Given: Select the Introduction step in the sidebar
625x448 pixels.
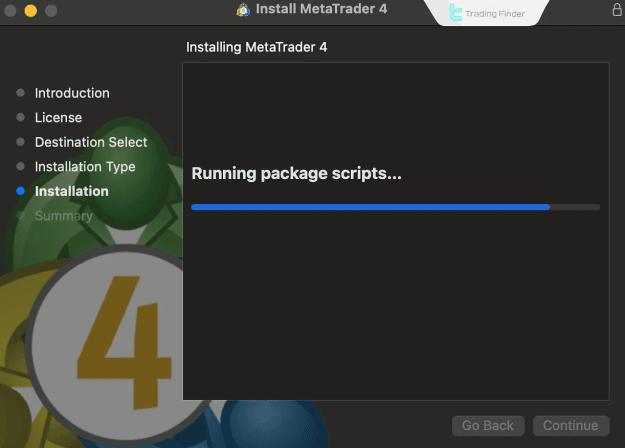Looking at the screenshot, I should [72, 93].
